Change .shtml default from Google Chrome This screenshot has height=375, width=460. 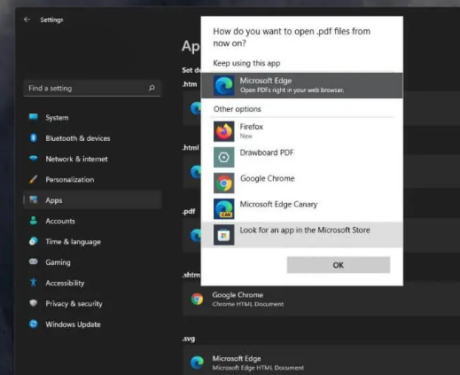[x=321, y=299]
